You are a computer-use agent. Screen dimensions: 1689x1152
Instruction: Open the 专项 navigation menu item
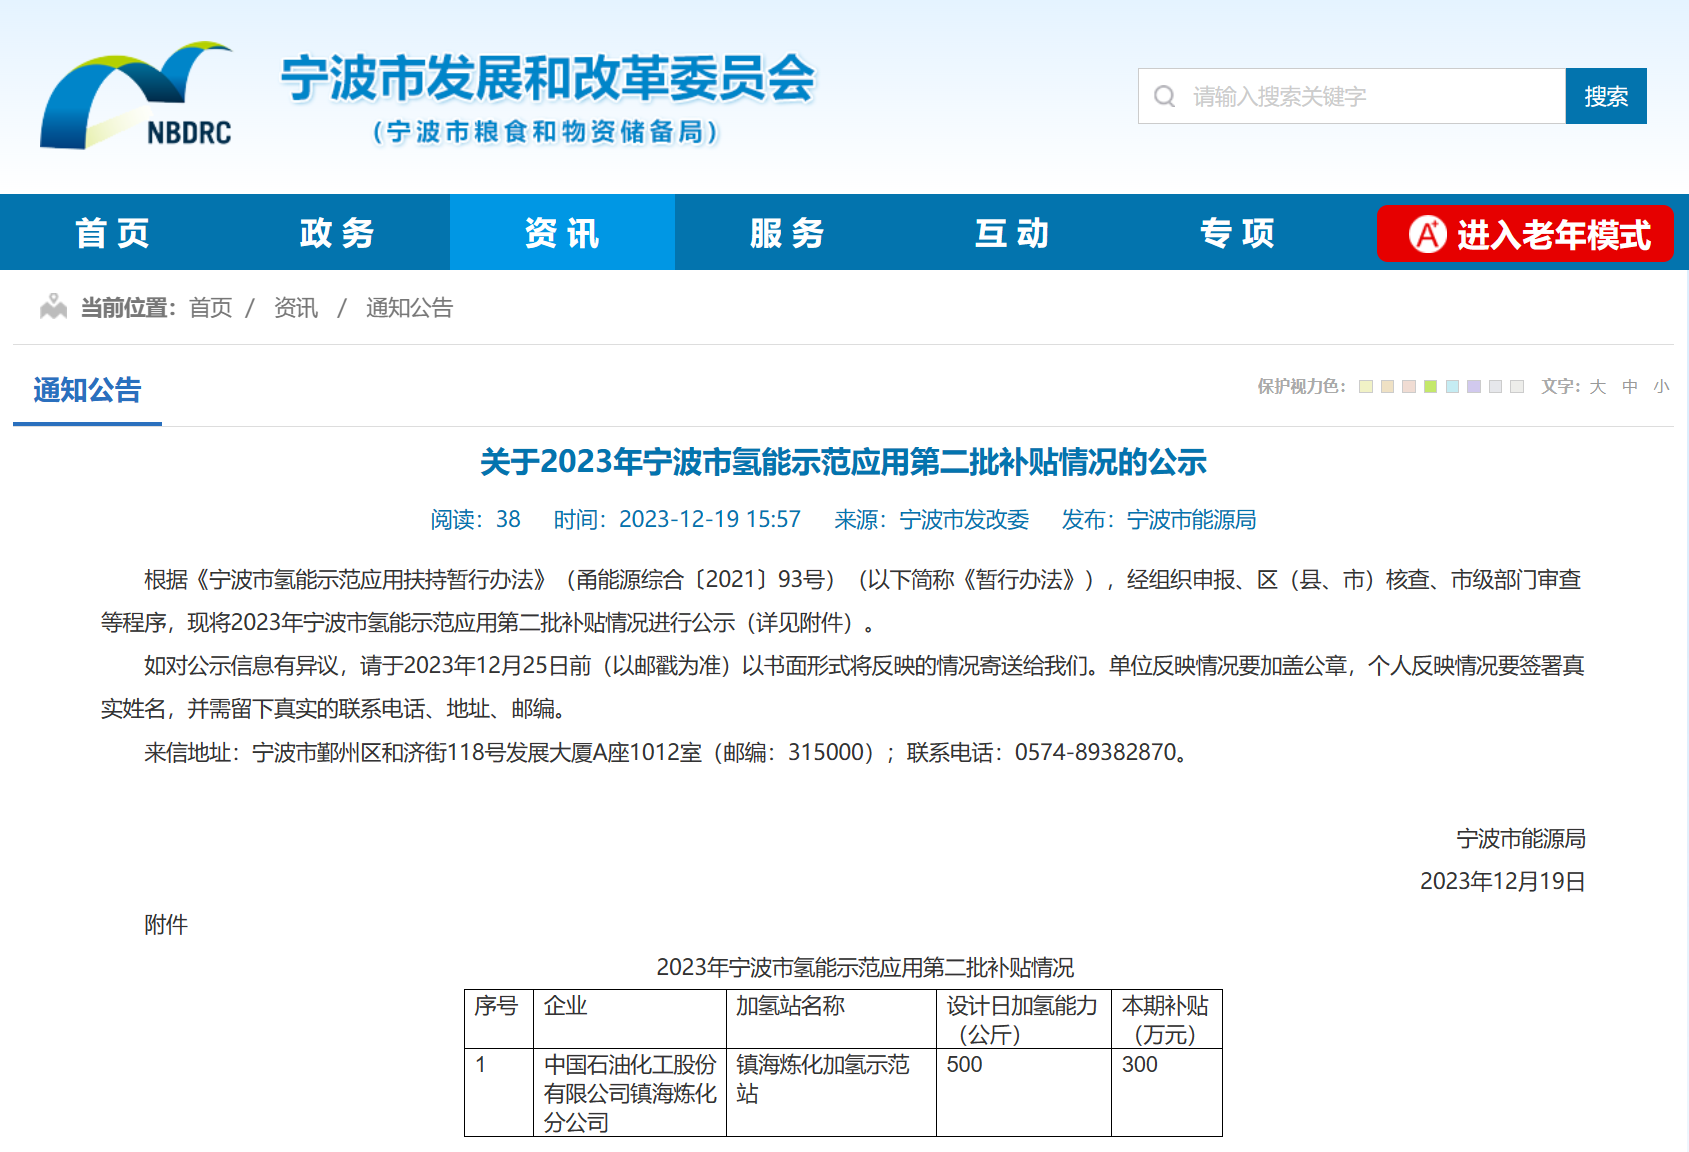(1237, 233)
